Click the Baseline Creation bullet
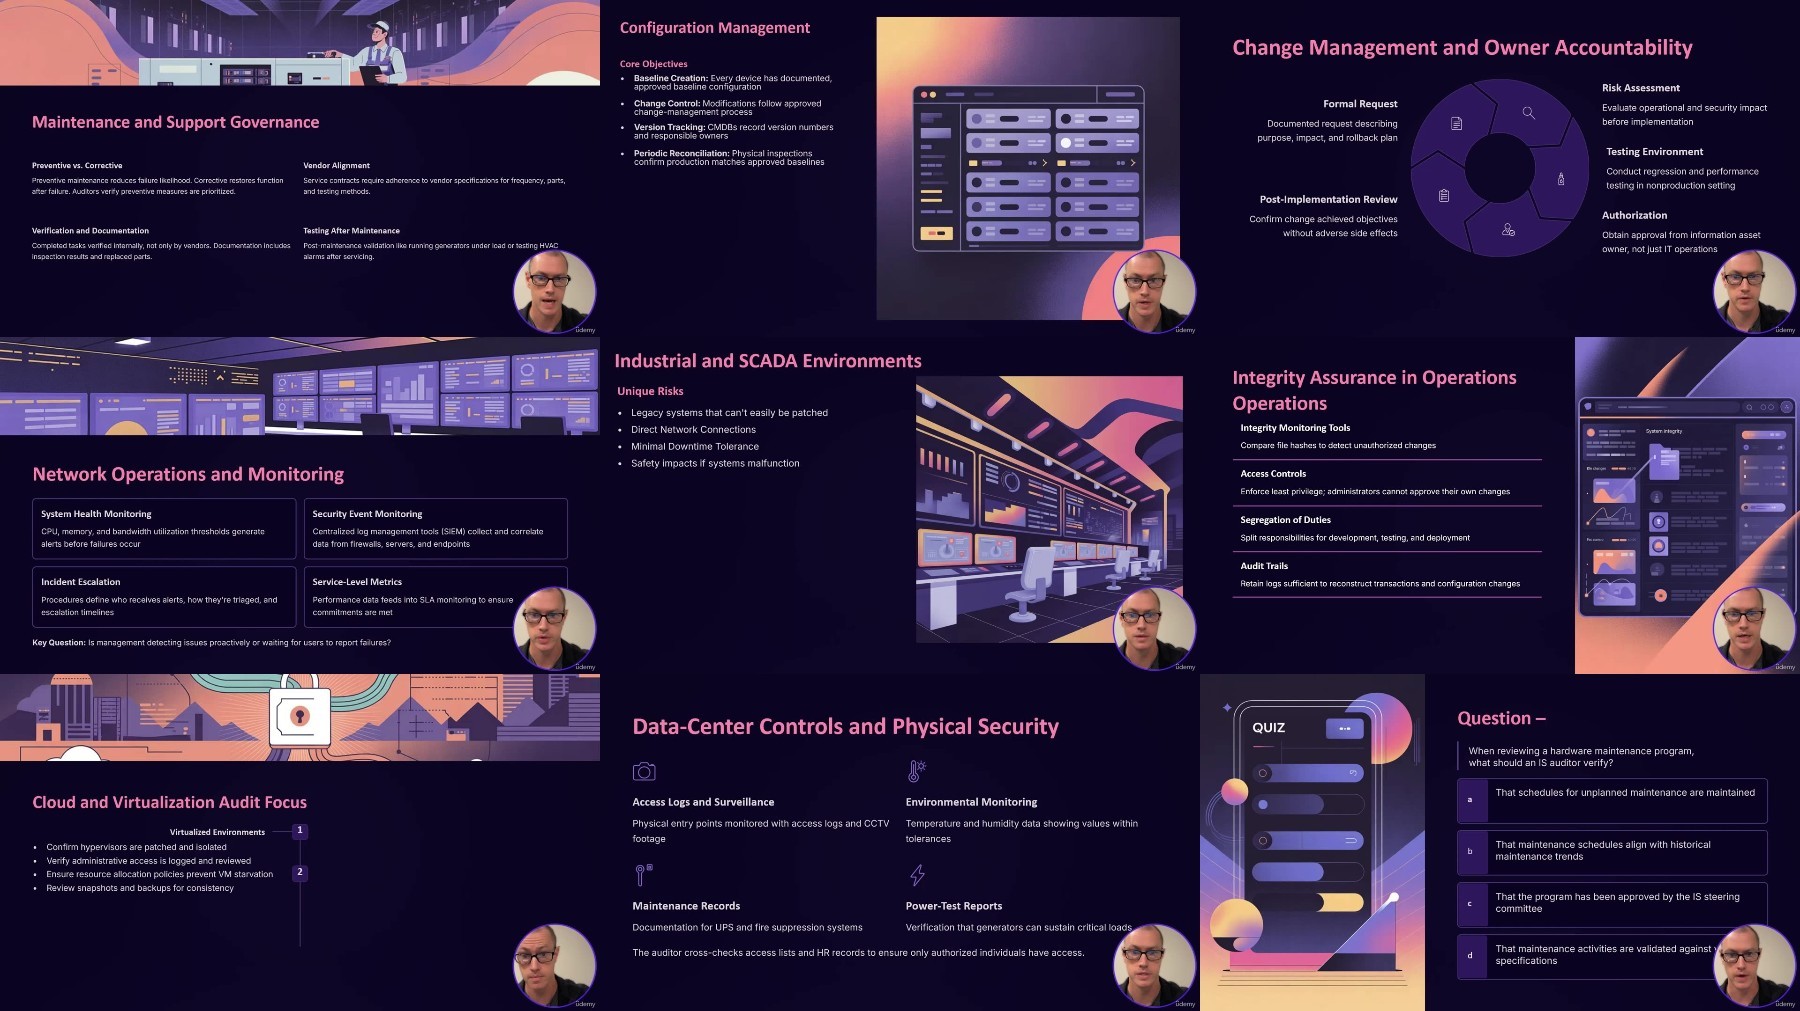Viewport: 1800px width, 1011px height. coord(732,82)
